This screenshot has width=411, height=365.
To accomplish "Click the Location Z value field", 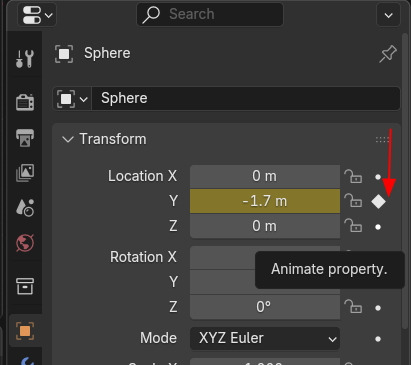I will (x=265, y=226).
